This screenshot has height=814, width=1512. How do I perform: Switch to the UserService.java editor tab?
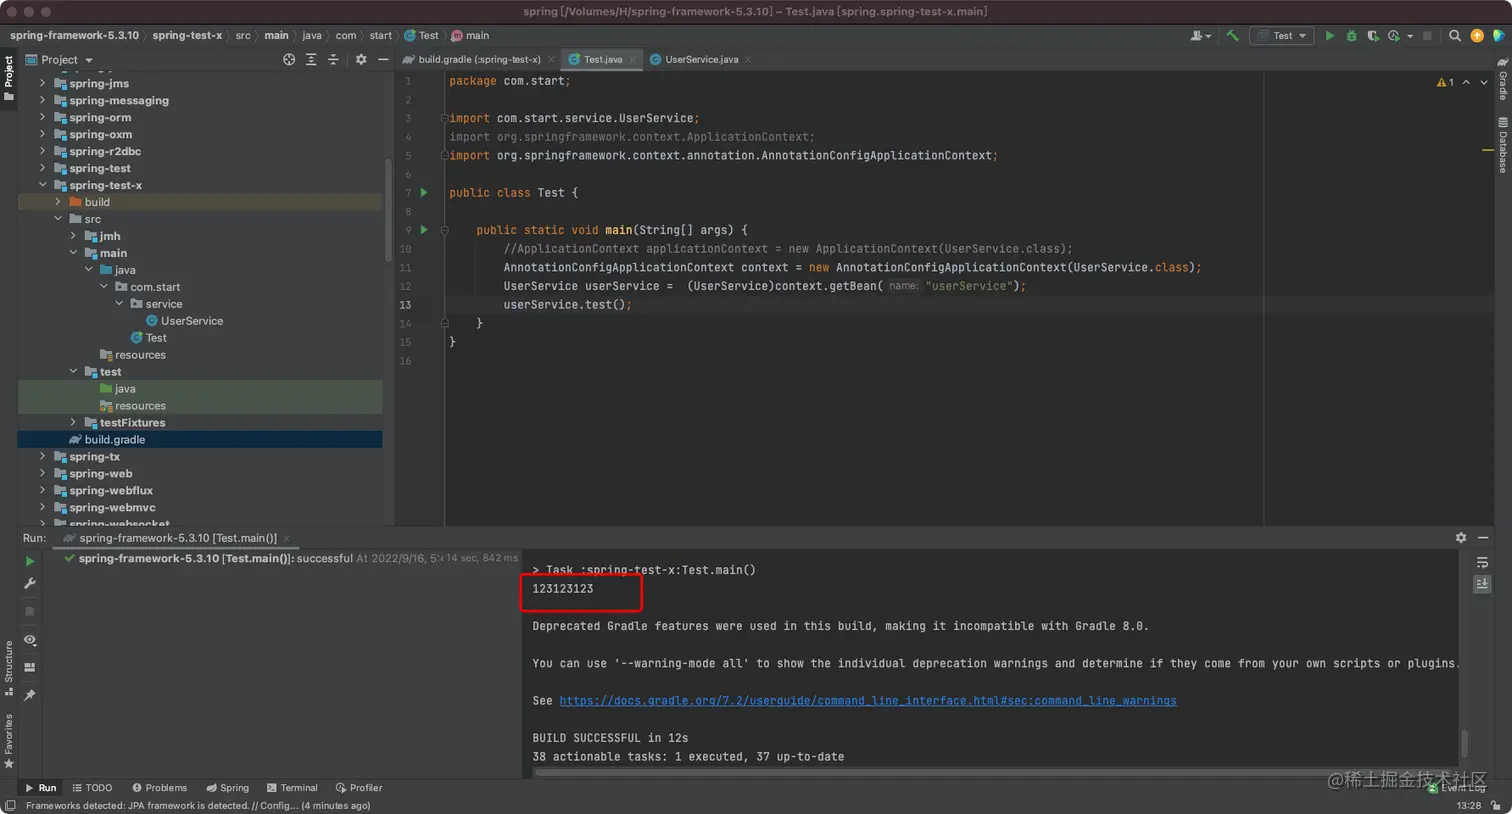(701, 60)
